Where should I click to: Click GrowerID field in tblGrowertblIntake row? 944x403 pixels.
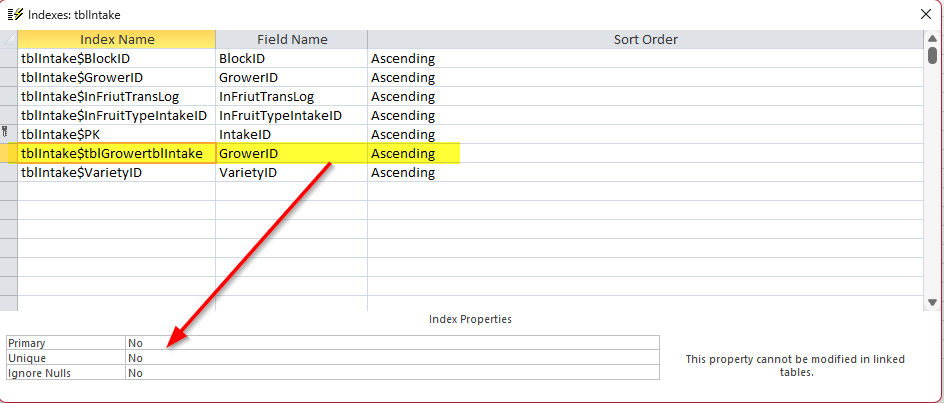[292, 154]
